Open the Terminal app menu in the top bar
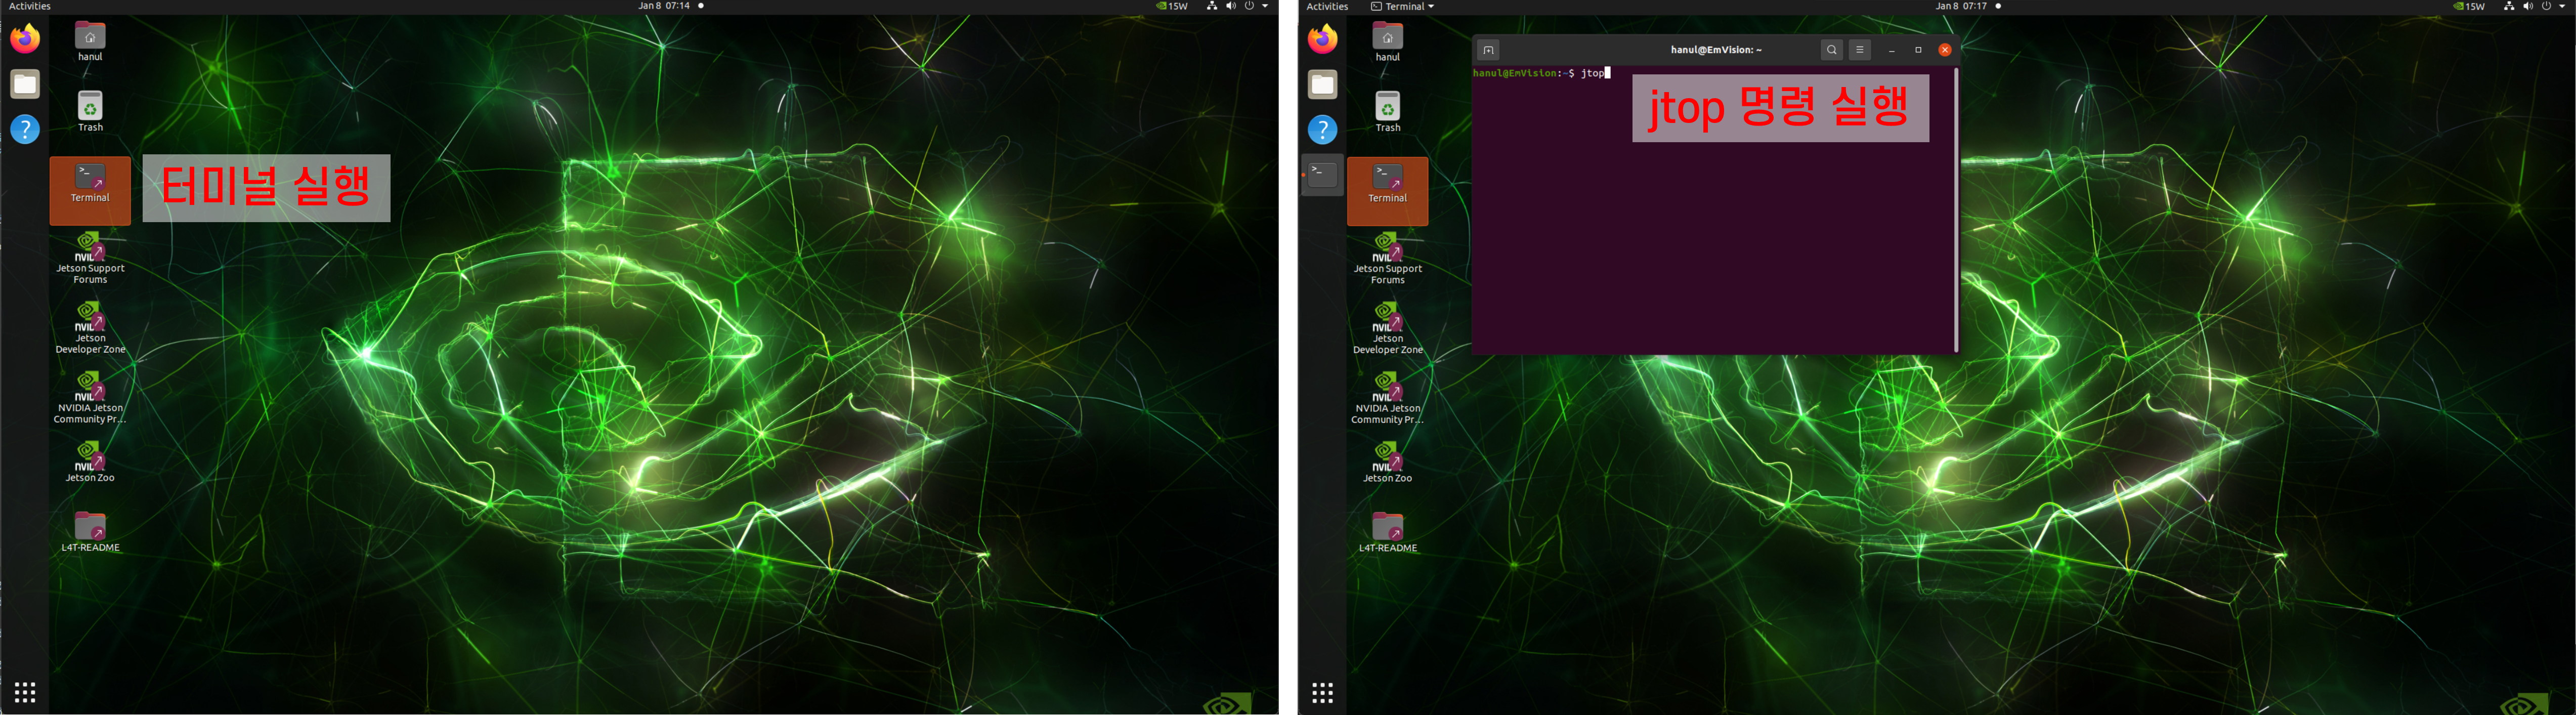 1402,6
